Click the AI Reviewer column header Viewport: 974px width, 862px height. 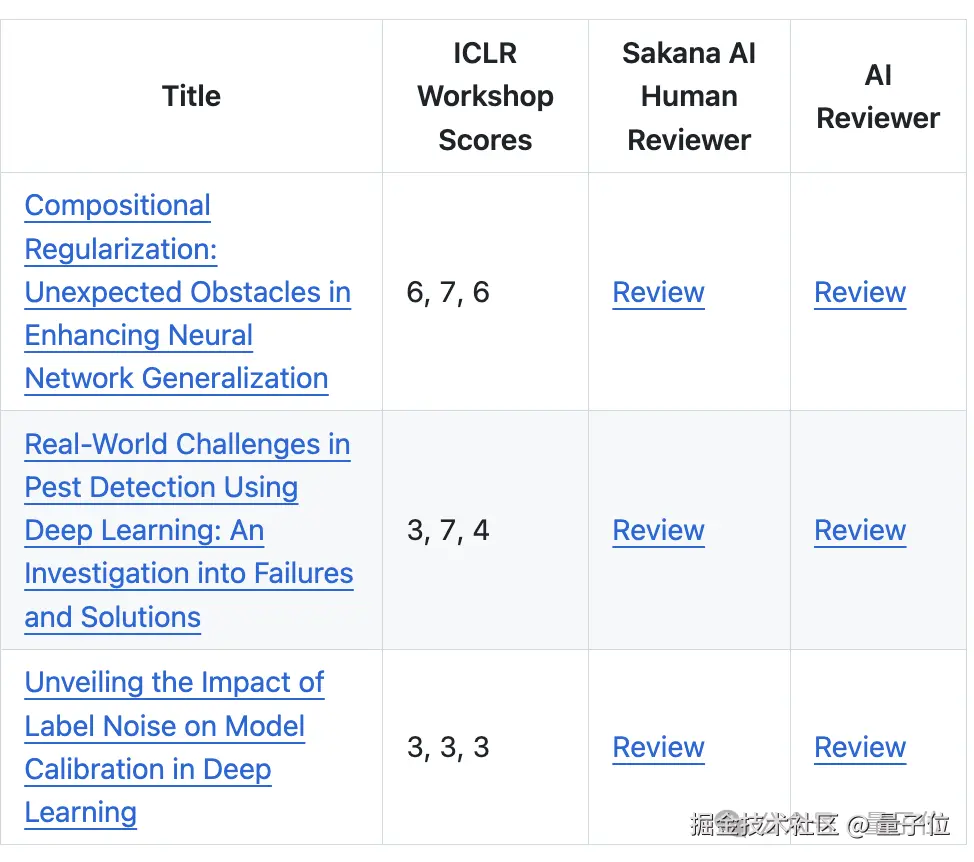pos(878,96)
